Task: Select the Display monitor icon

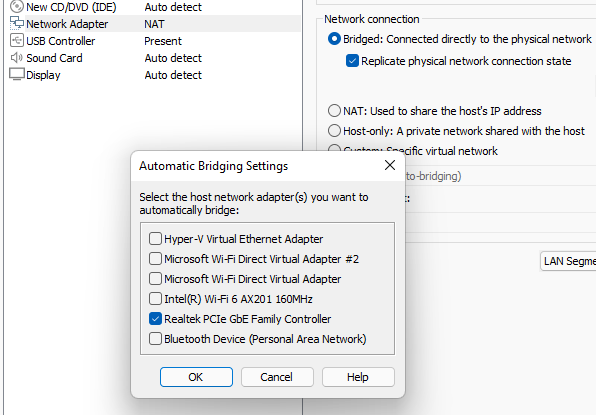Action: coord(17,74)
